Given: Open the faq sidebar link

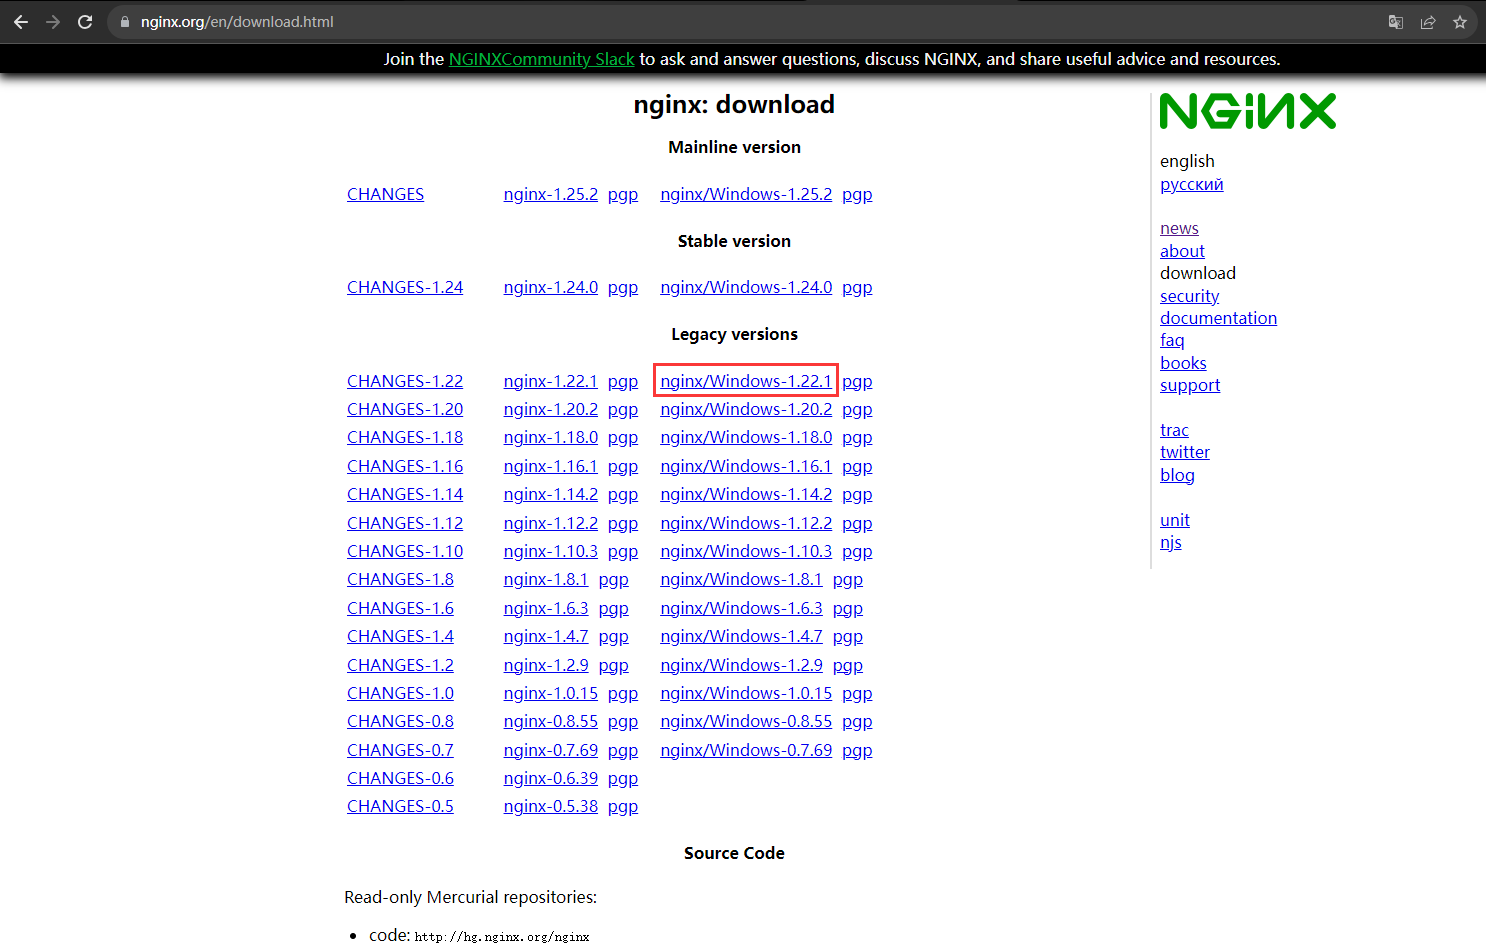Looking at the screenshot, I should tap(1172, 341).
